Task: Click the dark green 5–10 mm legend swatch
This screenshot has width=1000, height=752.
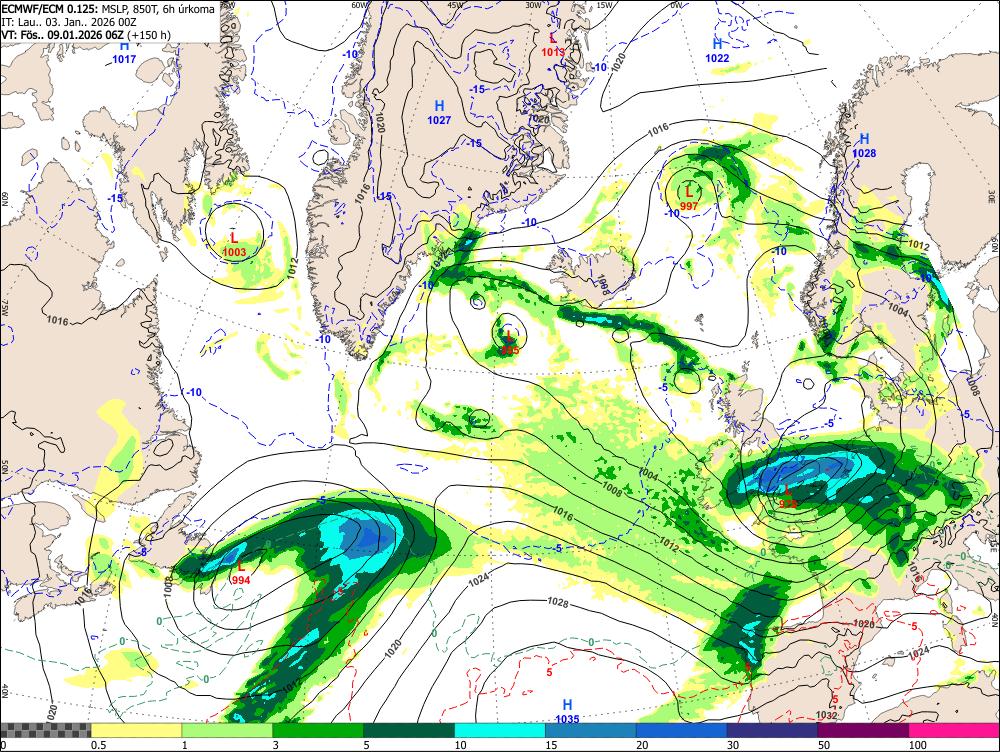Action: 409,730
